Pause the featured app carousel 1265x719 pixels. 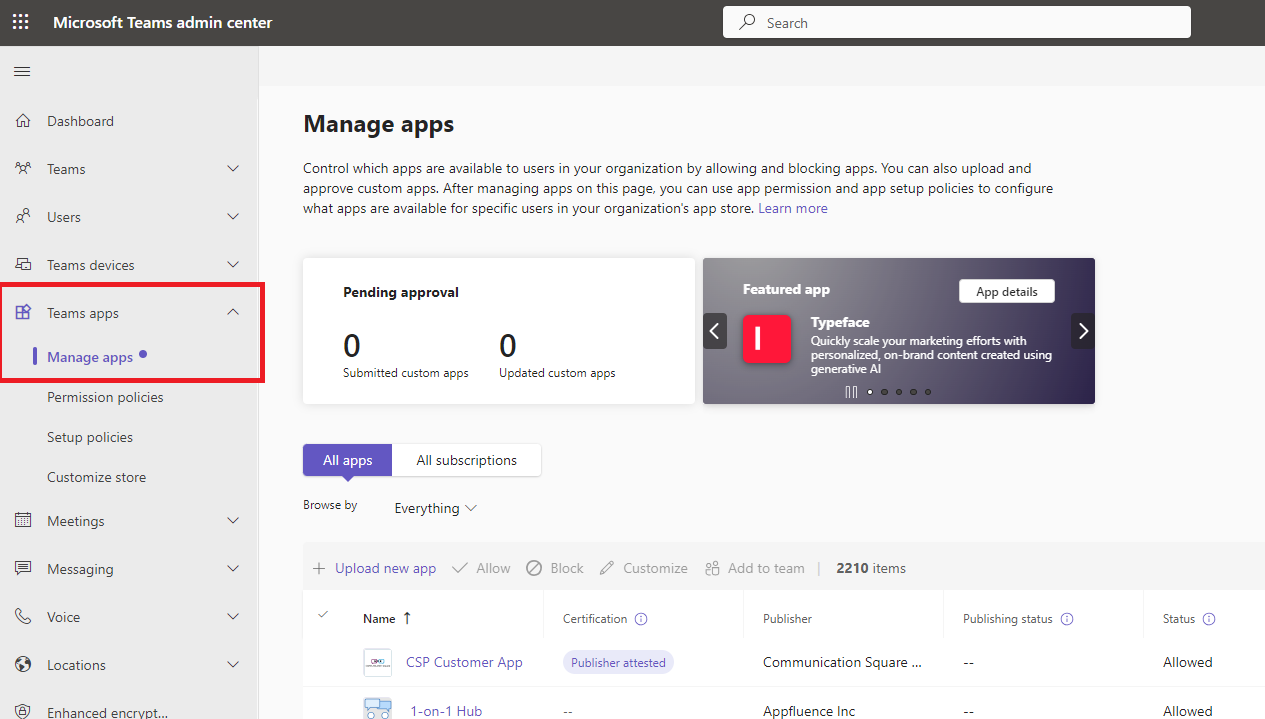(851, 392)
